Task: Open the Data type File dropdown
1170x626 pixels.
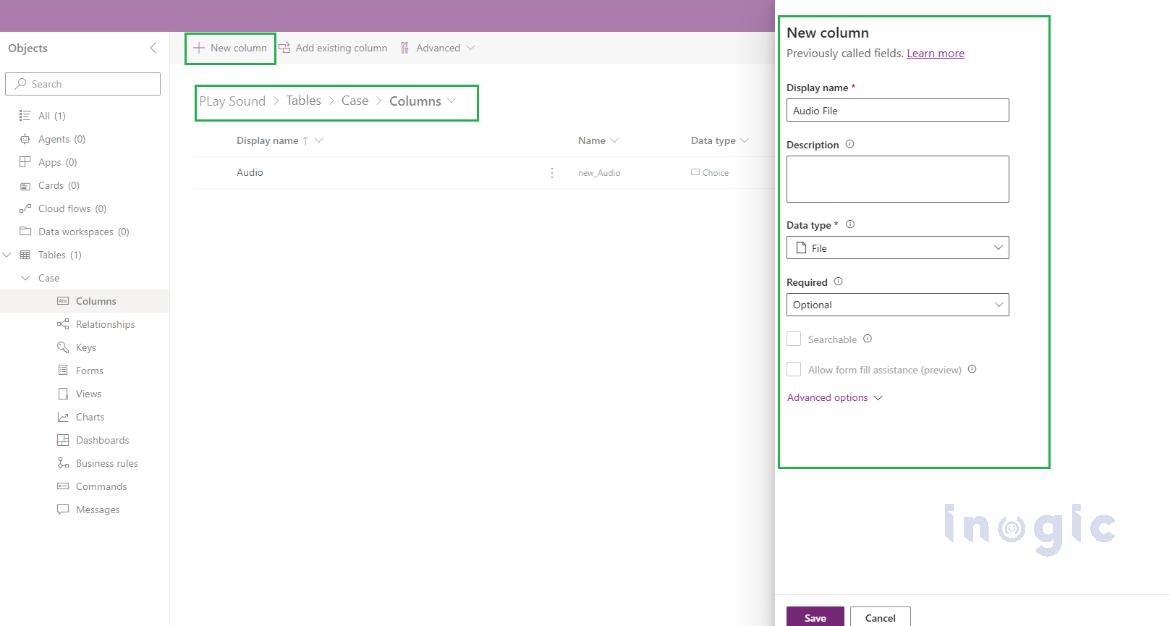Action: tap(897, 248)
